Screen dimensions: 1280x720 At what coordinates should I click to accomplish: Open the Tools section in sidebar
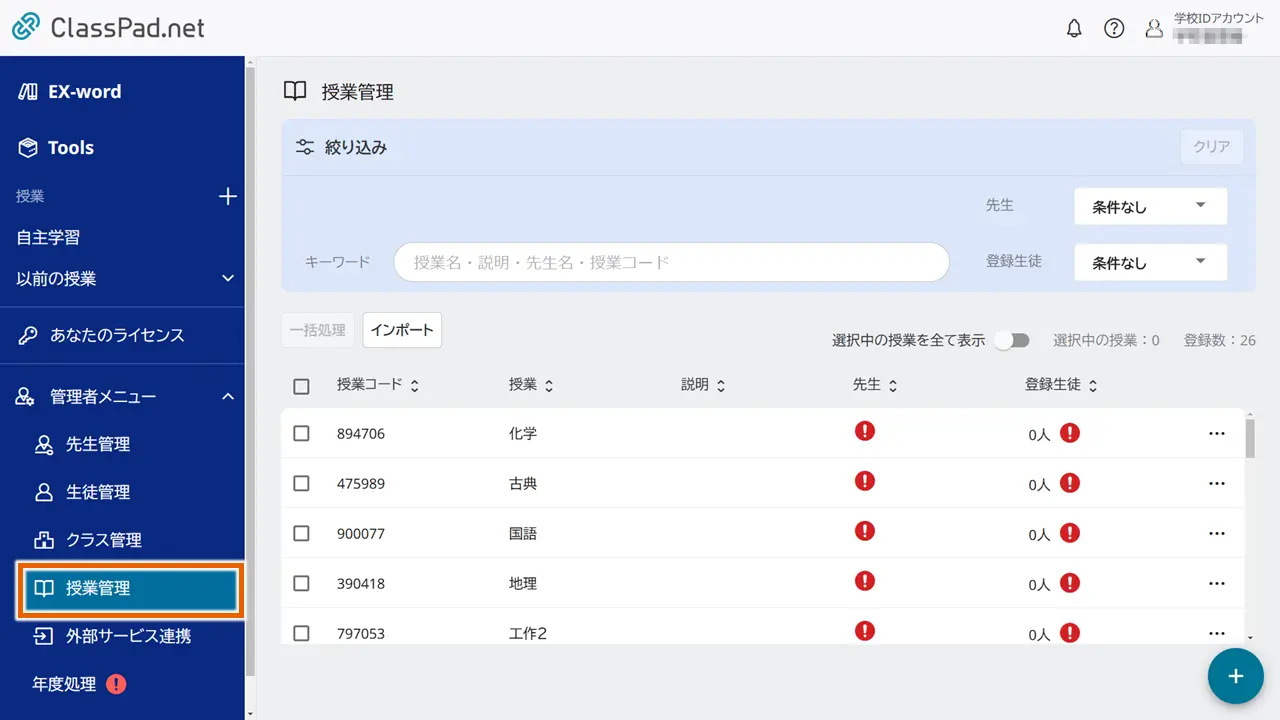[x=74, y=147]
